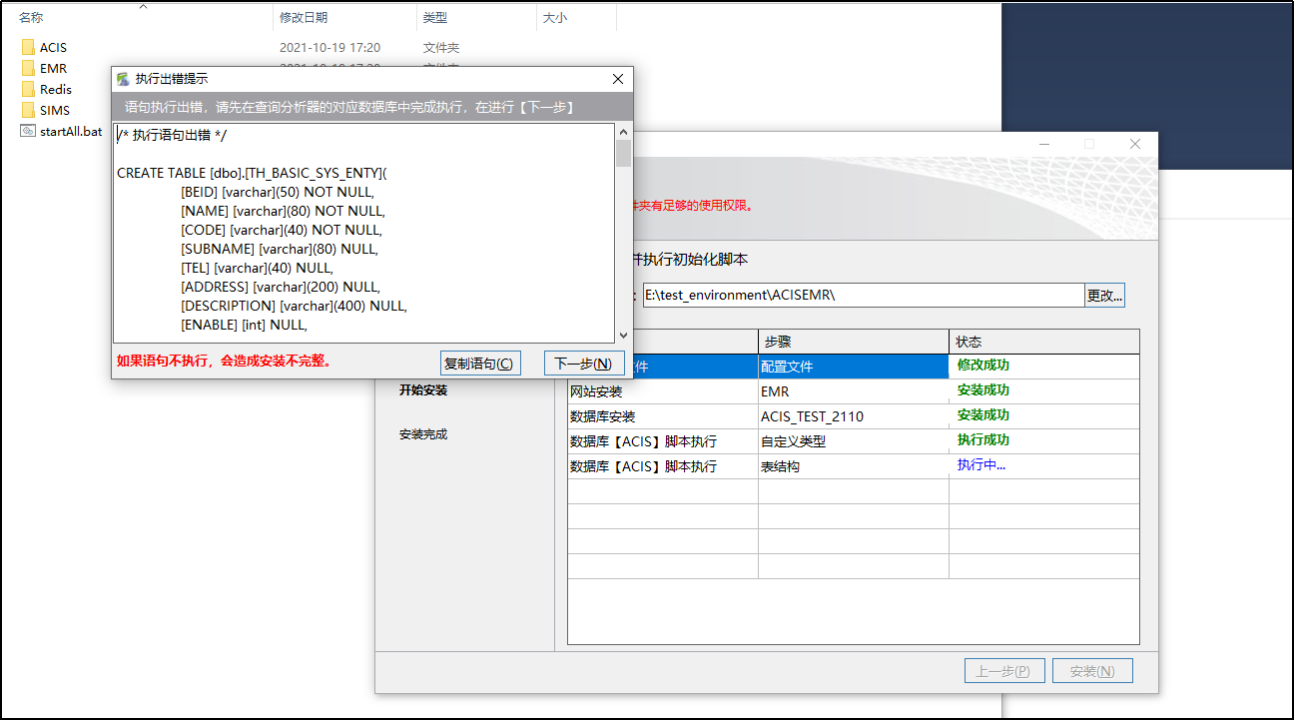The height and width of the screenshot is (721, 1296).
Task: Click the [ENABLE] [int] NULL line
Action: pos(244,325)
